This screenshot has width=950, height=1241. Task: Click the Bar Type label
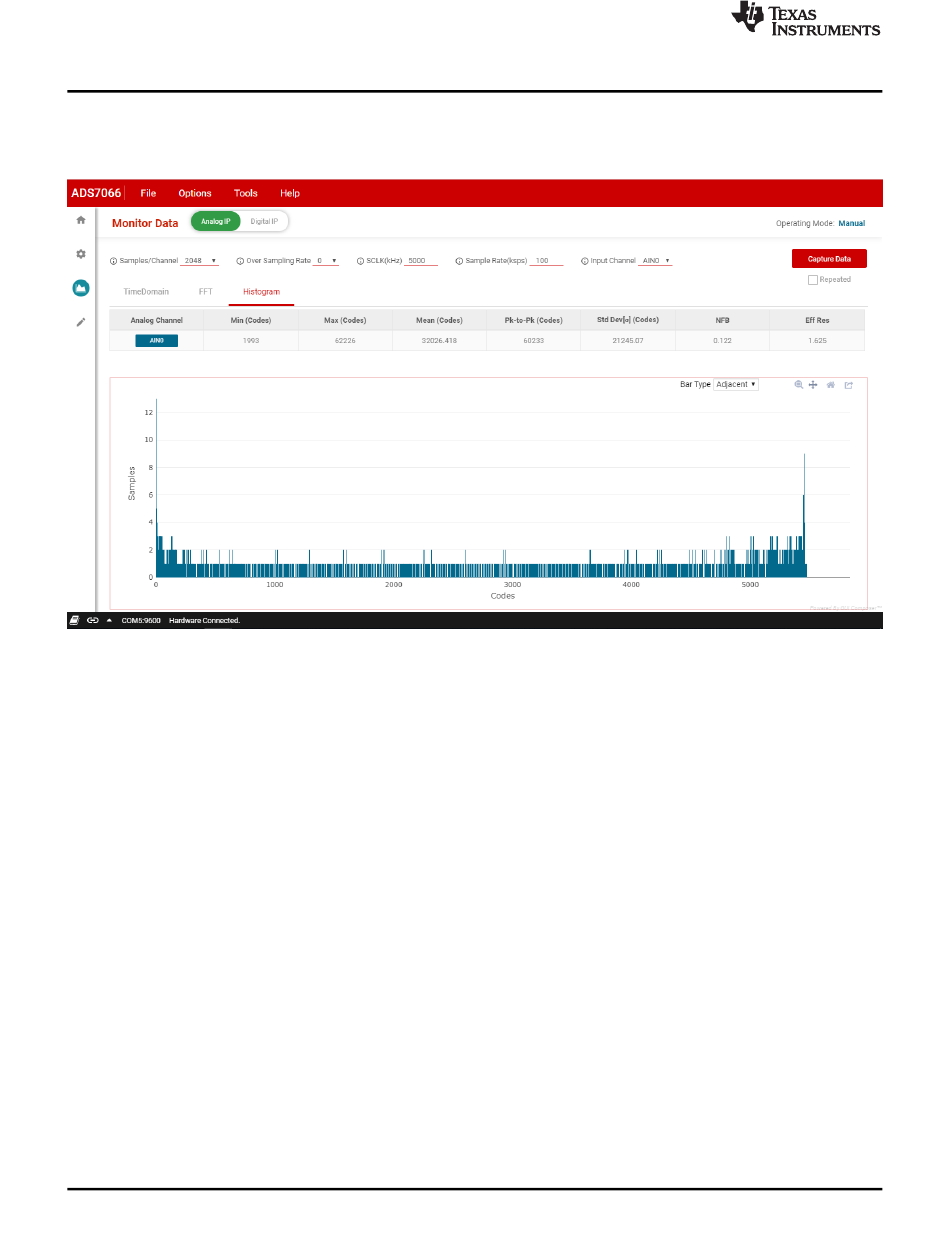[x=695, y=384]
